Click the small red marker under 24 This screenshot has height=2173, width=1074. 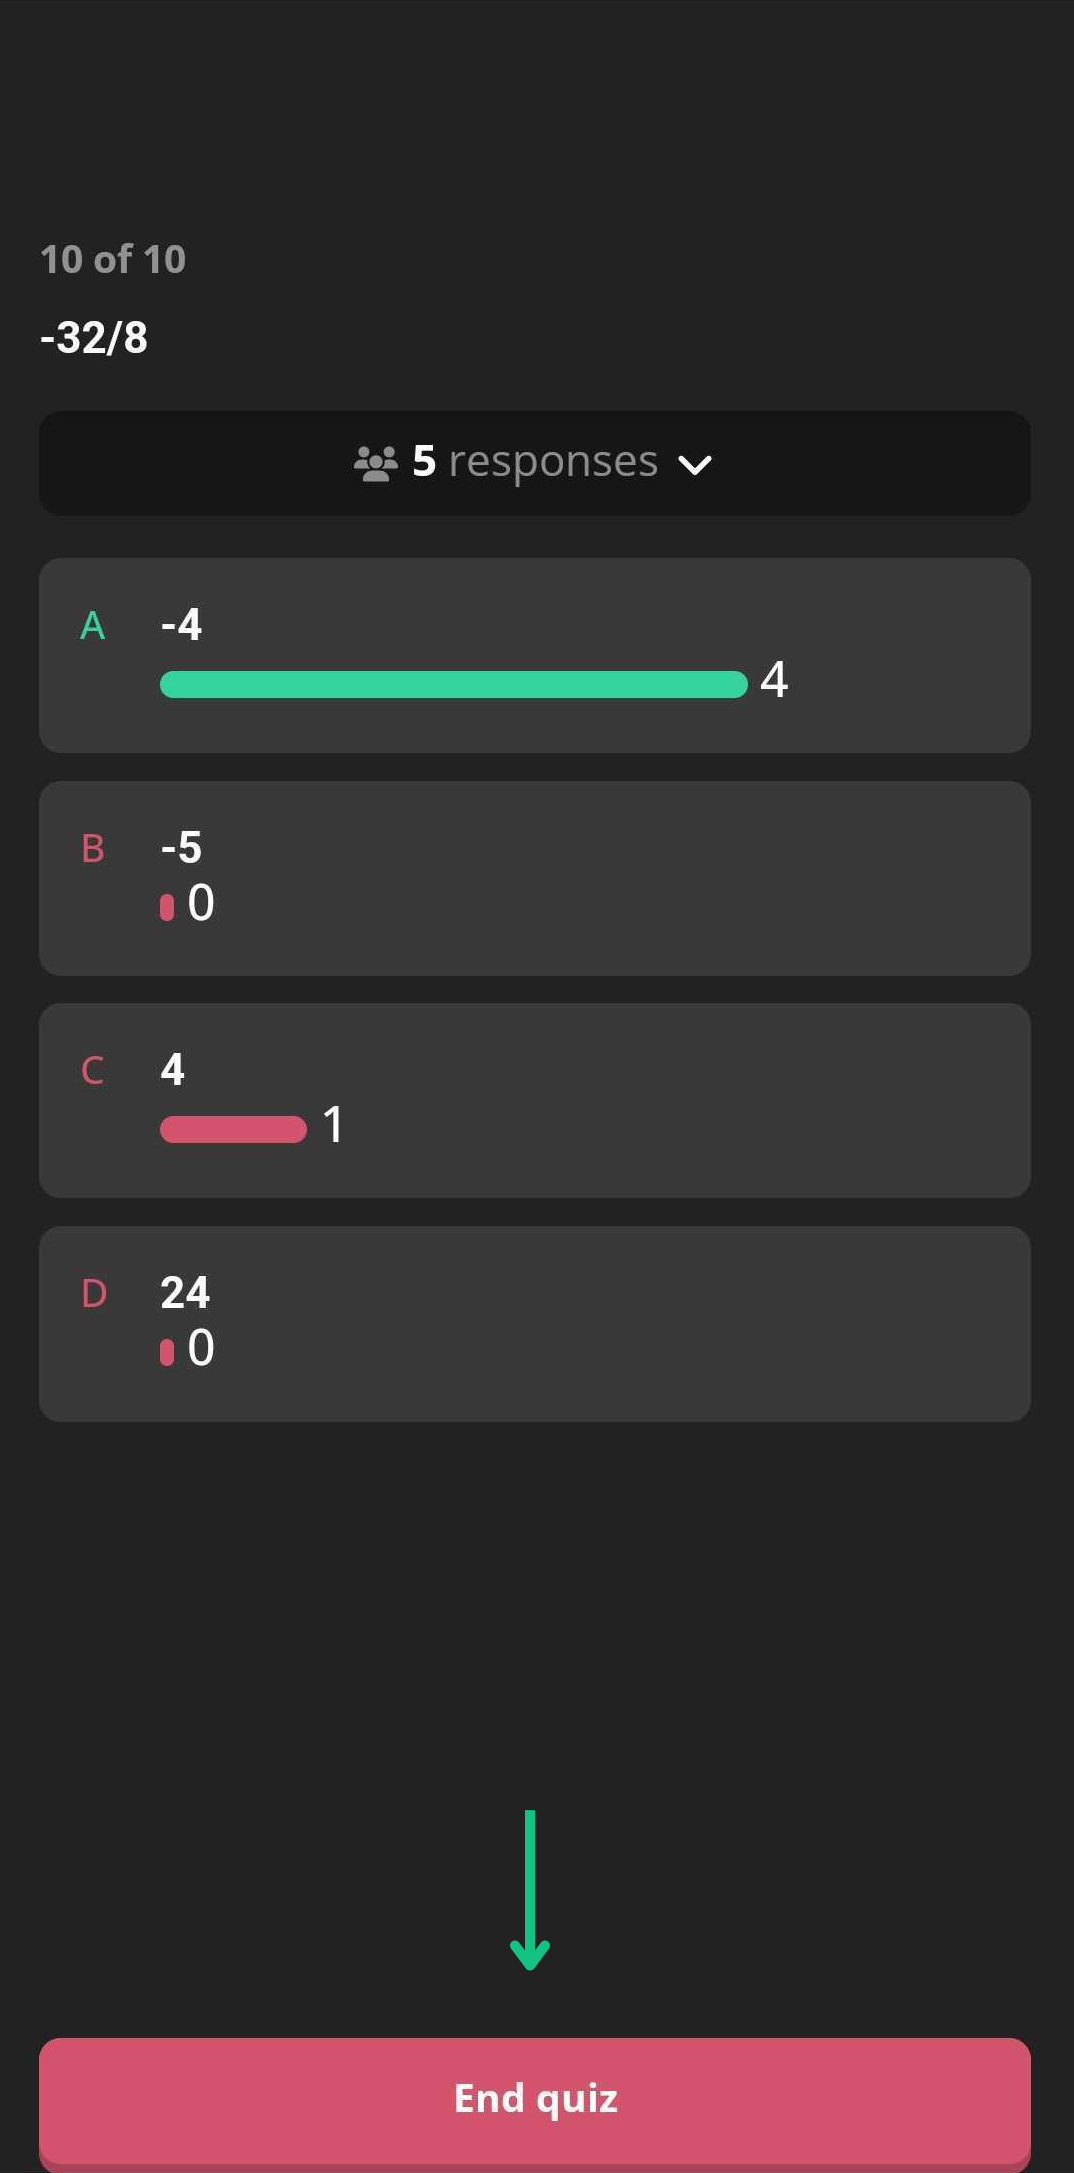167,1352
